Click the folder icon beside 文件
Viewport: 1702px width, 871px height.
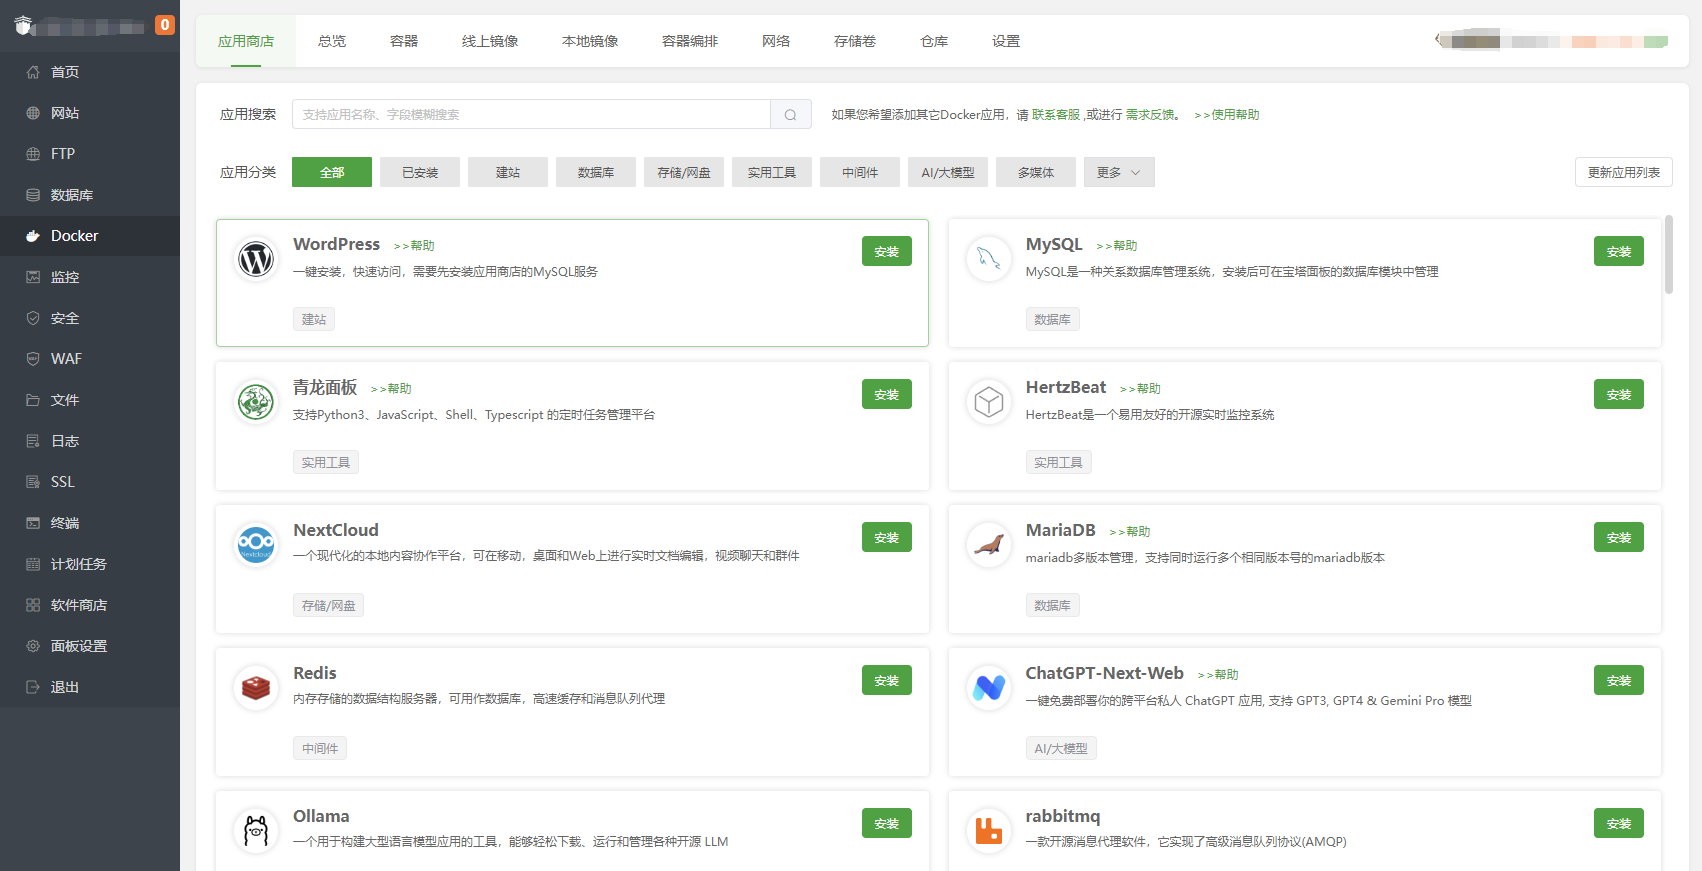click(x=33, y=400)
